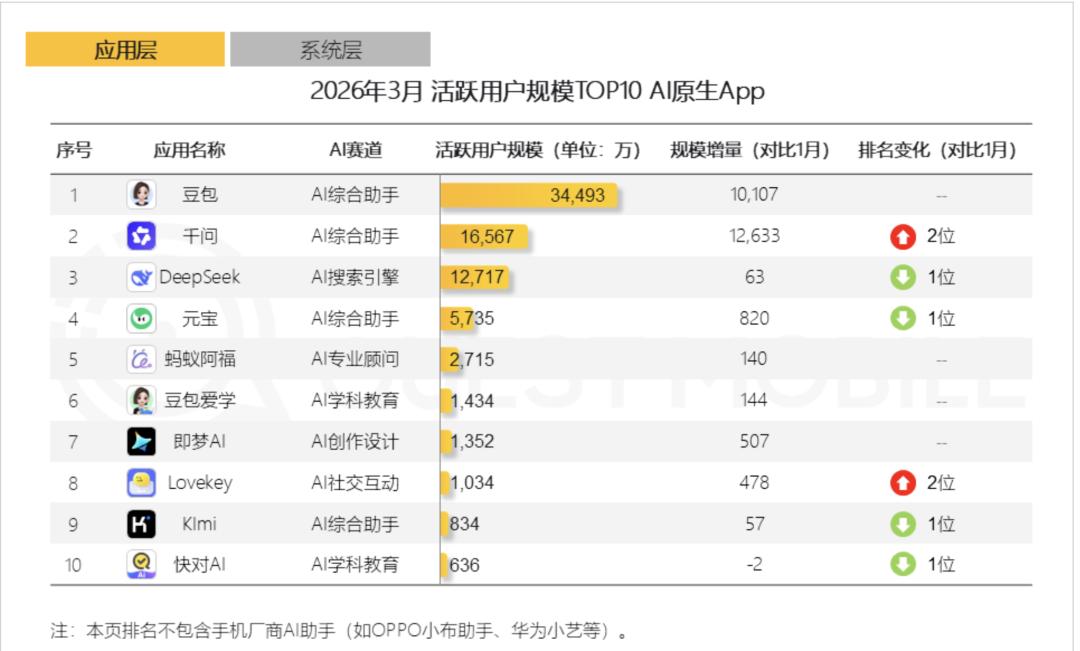Click the Kimi app icon
This screenshot has width=1080, height=651.
141,524
